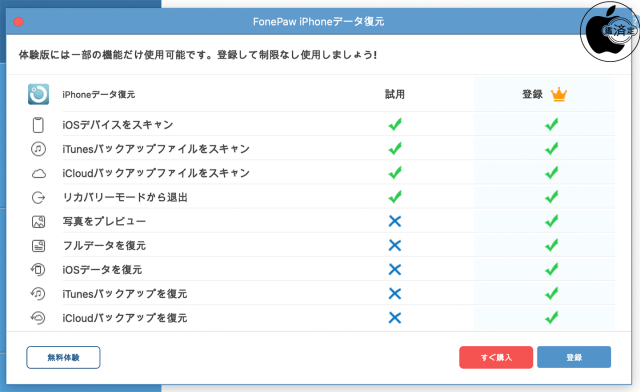Click trial checkmark for iCloudバックアップファイルをスキャン
This screenshot has width=640, height=392.
click(x=395, y=172)
